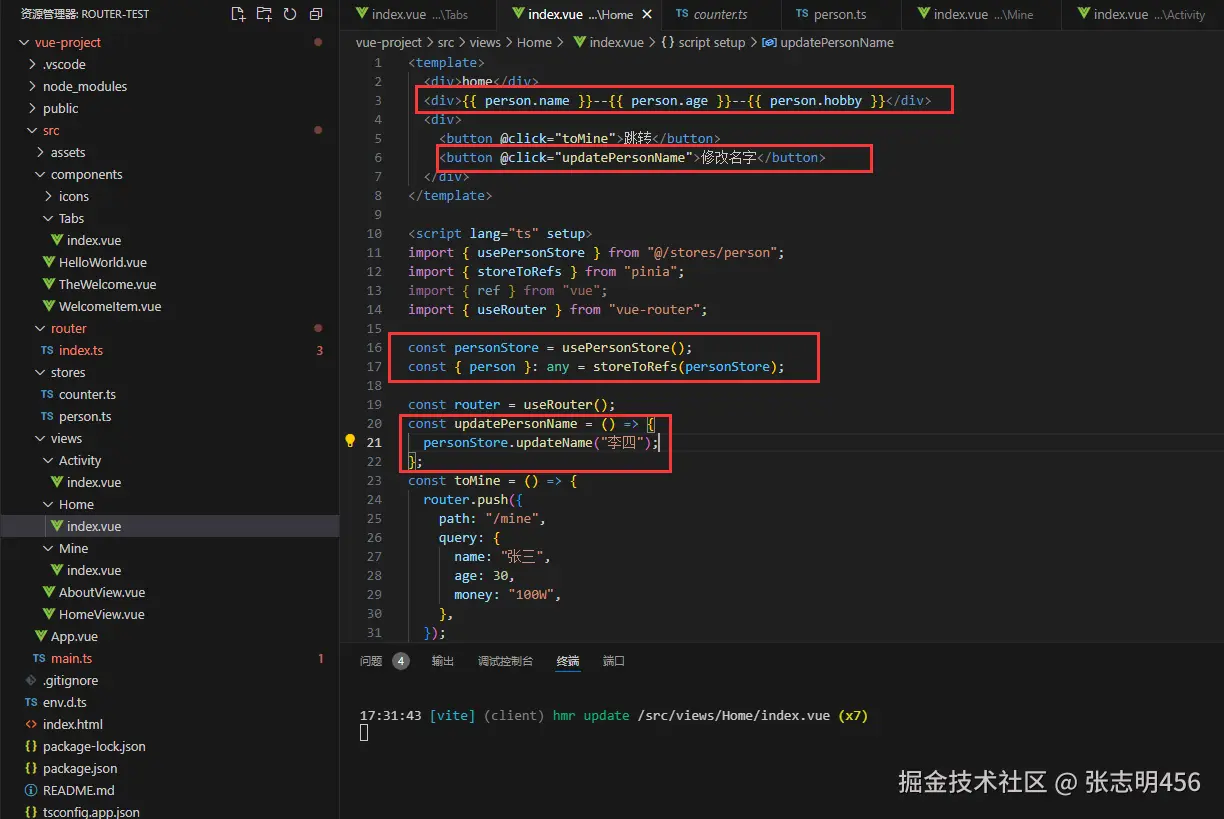
Task: Click the TS icon beside index.ts in router folder
Action: coord(47,350)
